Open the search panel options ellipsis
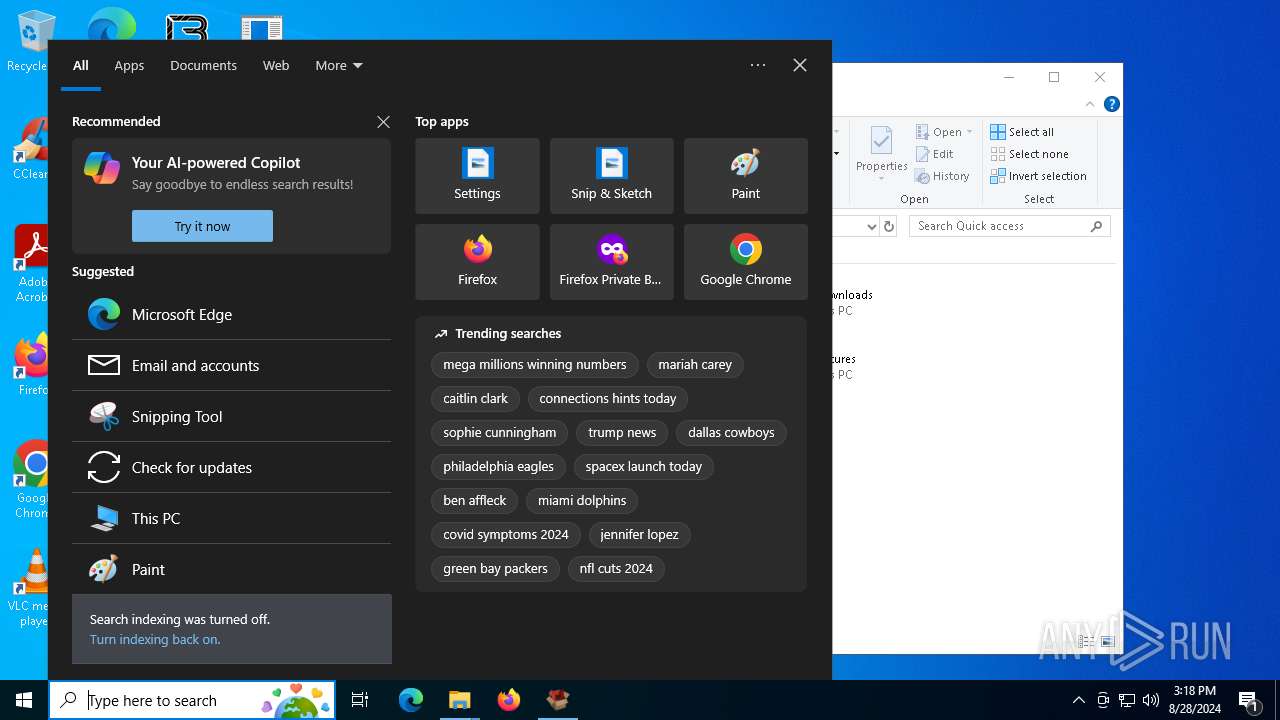Image resolution: width=1280 pixels, height=720 pixels. click(758, 65)
